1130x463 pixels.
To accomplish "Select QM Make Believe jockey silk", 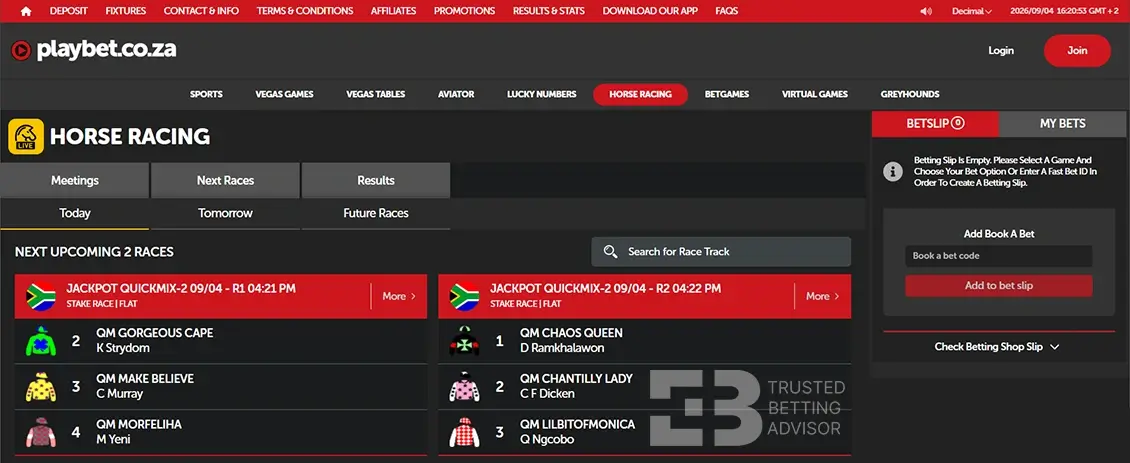I will click(41, 387).
